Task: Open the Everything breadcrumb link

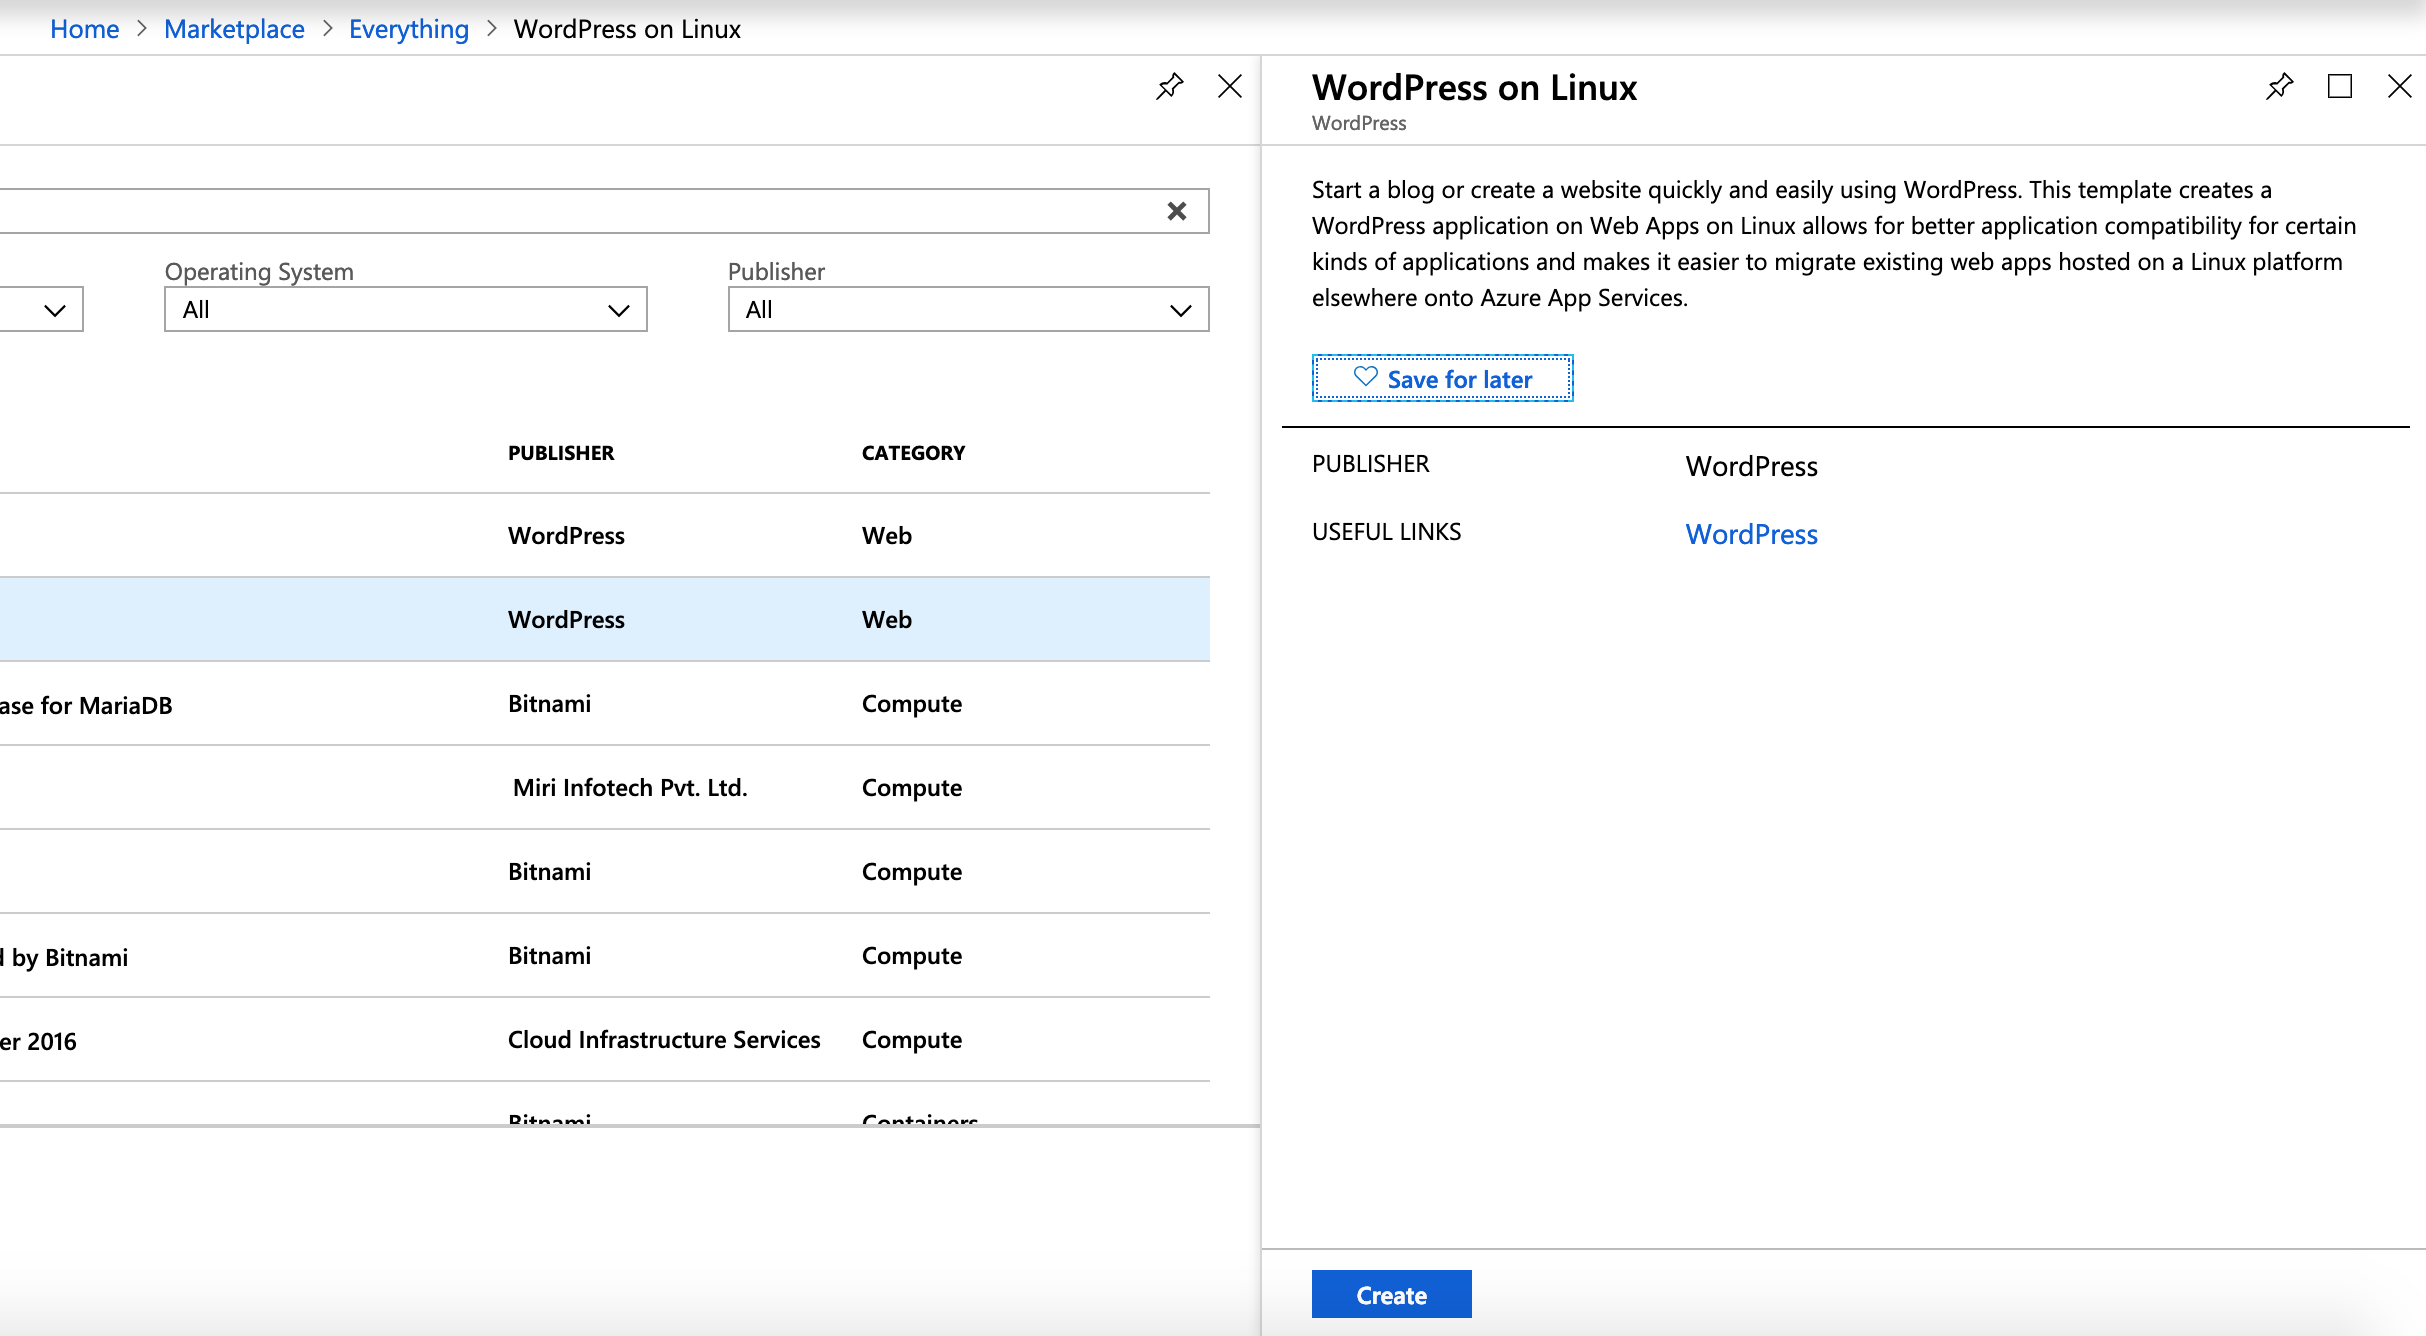Action: 408,29
